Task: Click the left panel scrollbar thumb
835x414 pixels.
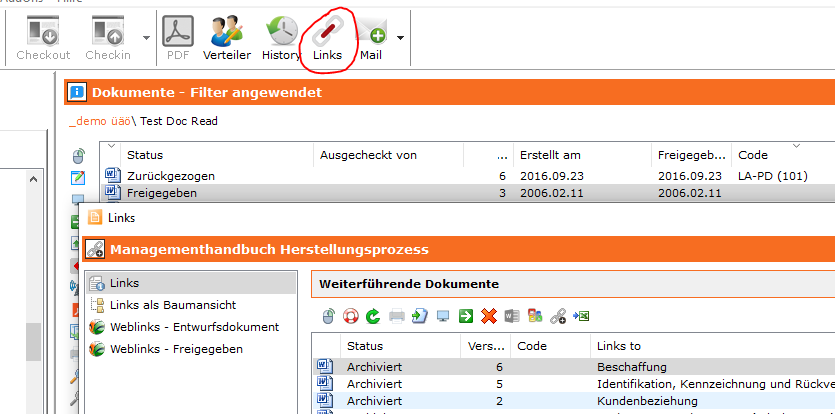Action: tap(33, 341)
